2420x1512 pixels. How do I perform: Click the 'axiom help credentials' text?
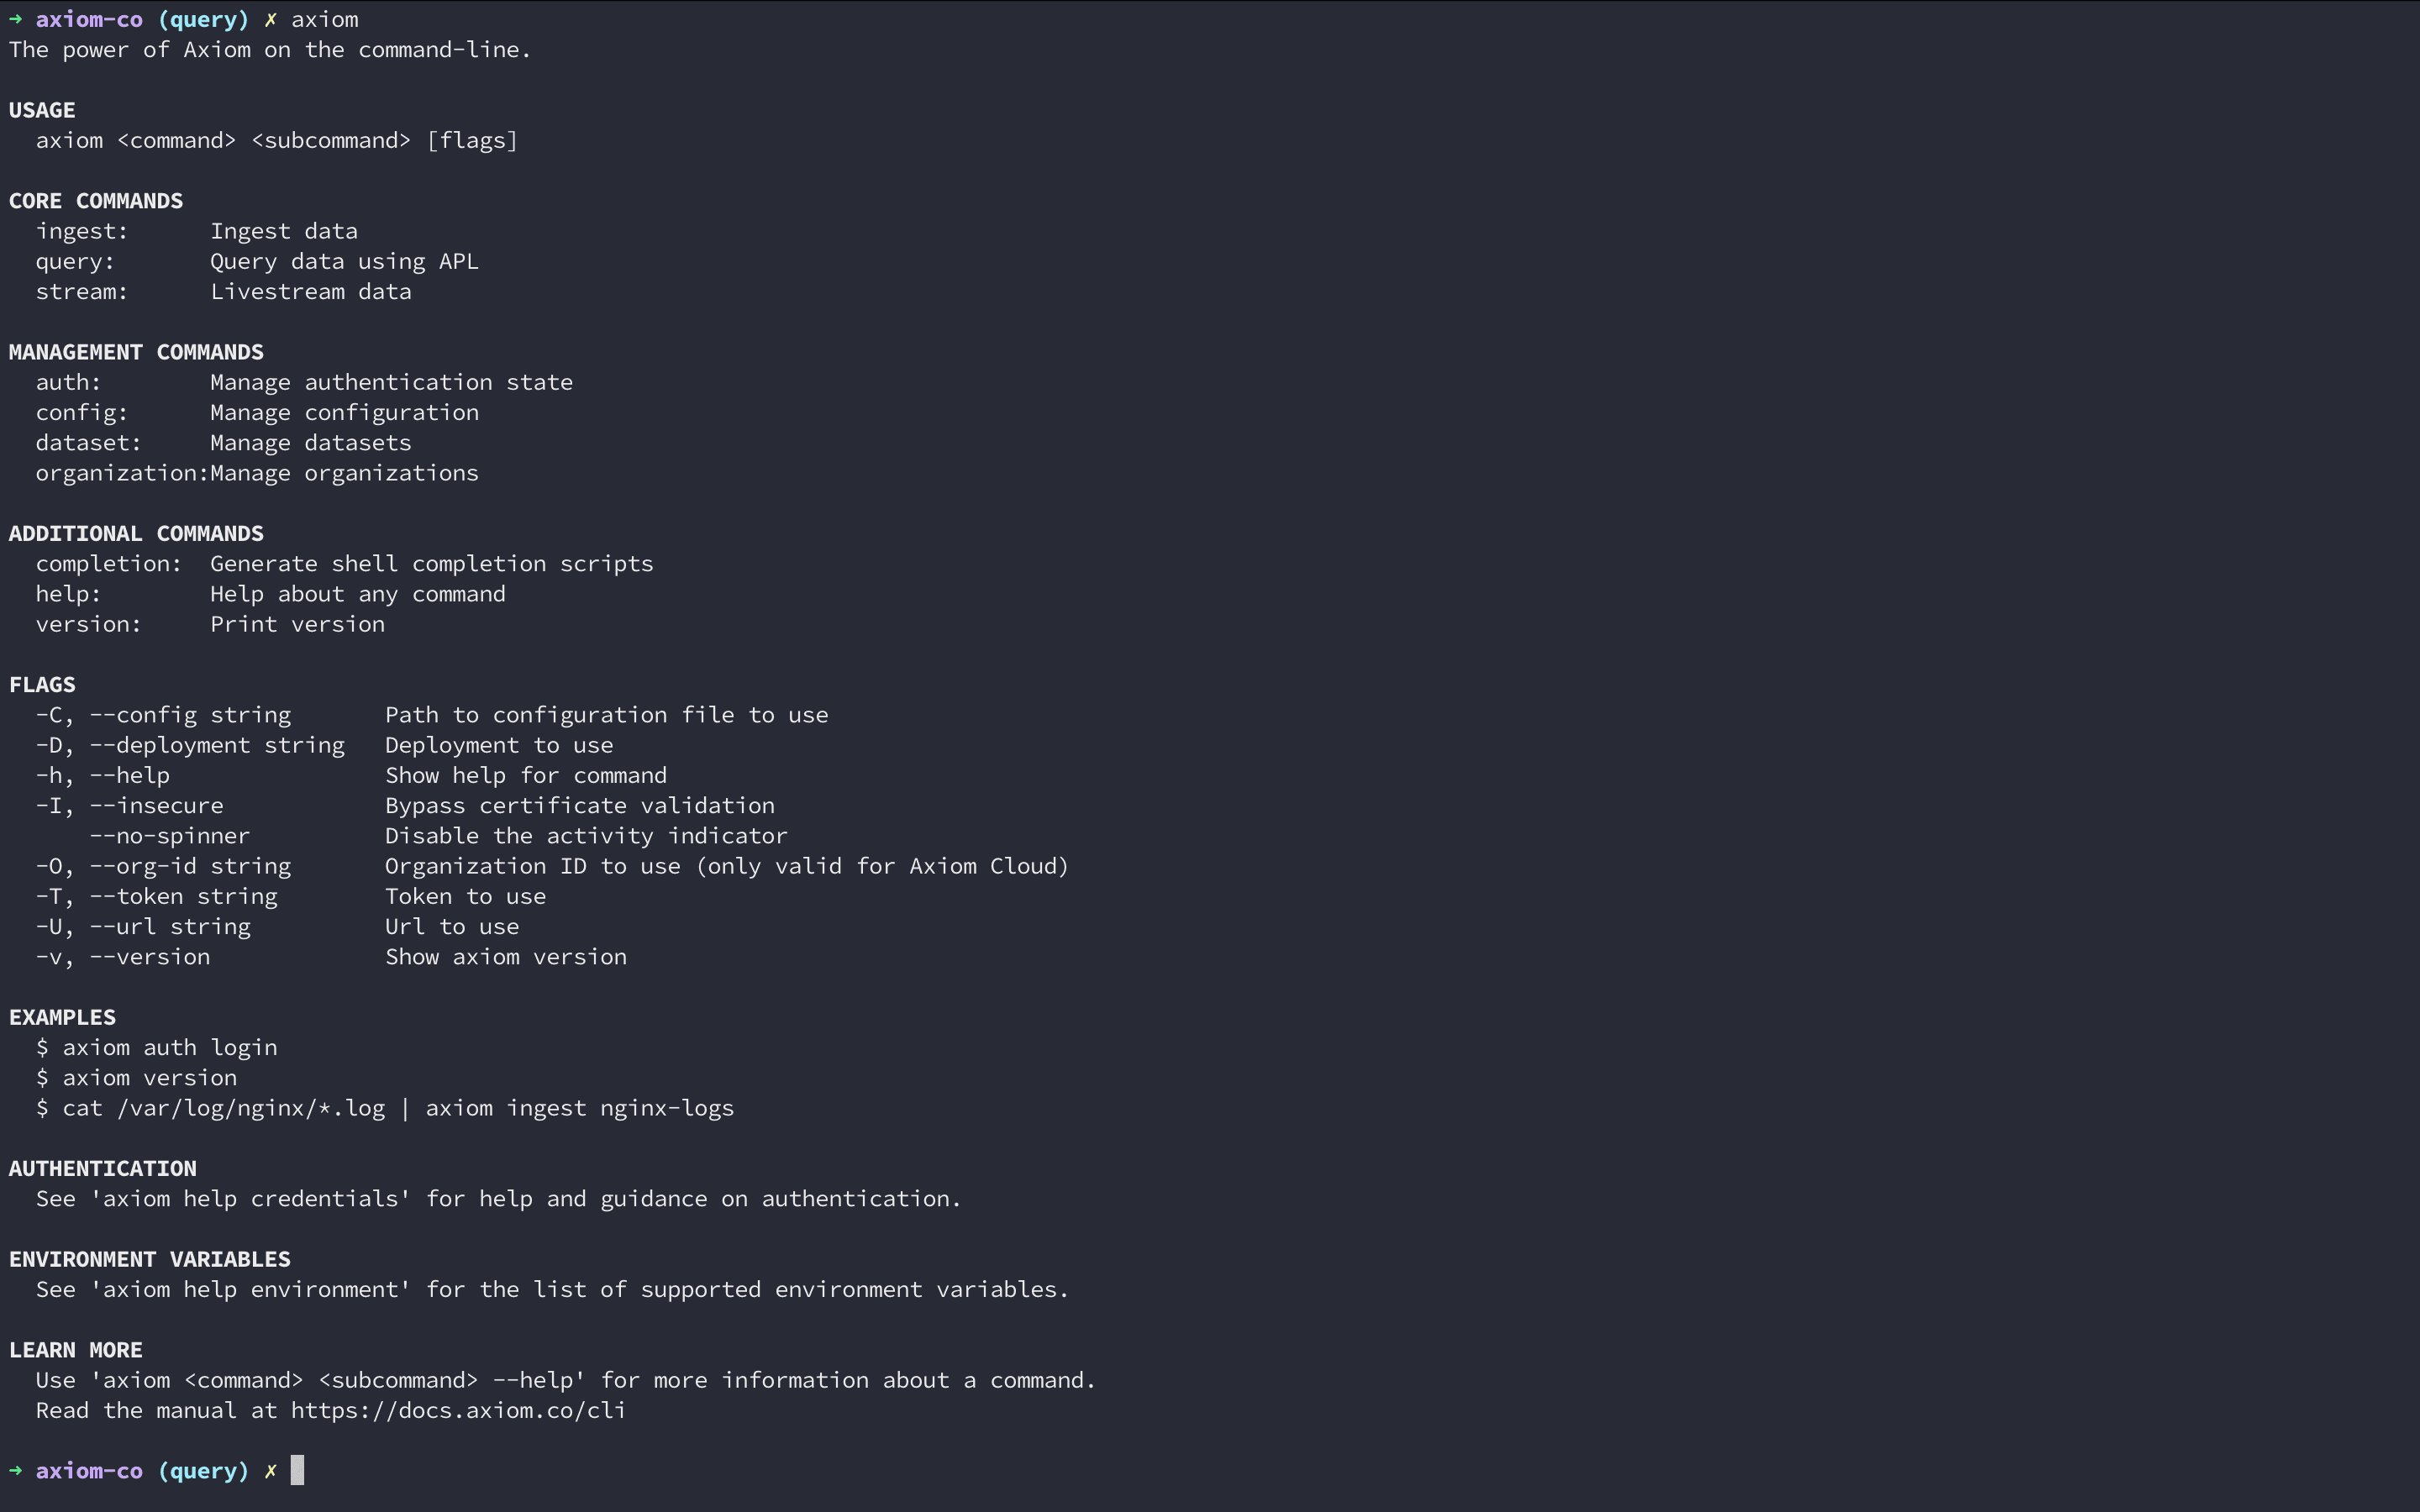click(250, 1199)
